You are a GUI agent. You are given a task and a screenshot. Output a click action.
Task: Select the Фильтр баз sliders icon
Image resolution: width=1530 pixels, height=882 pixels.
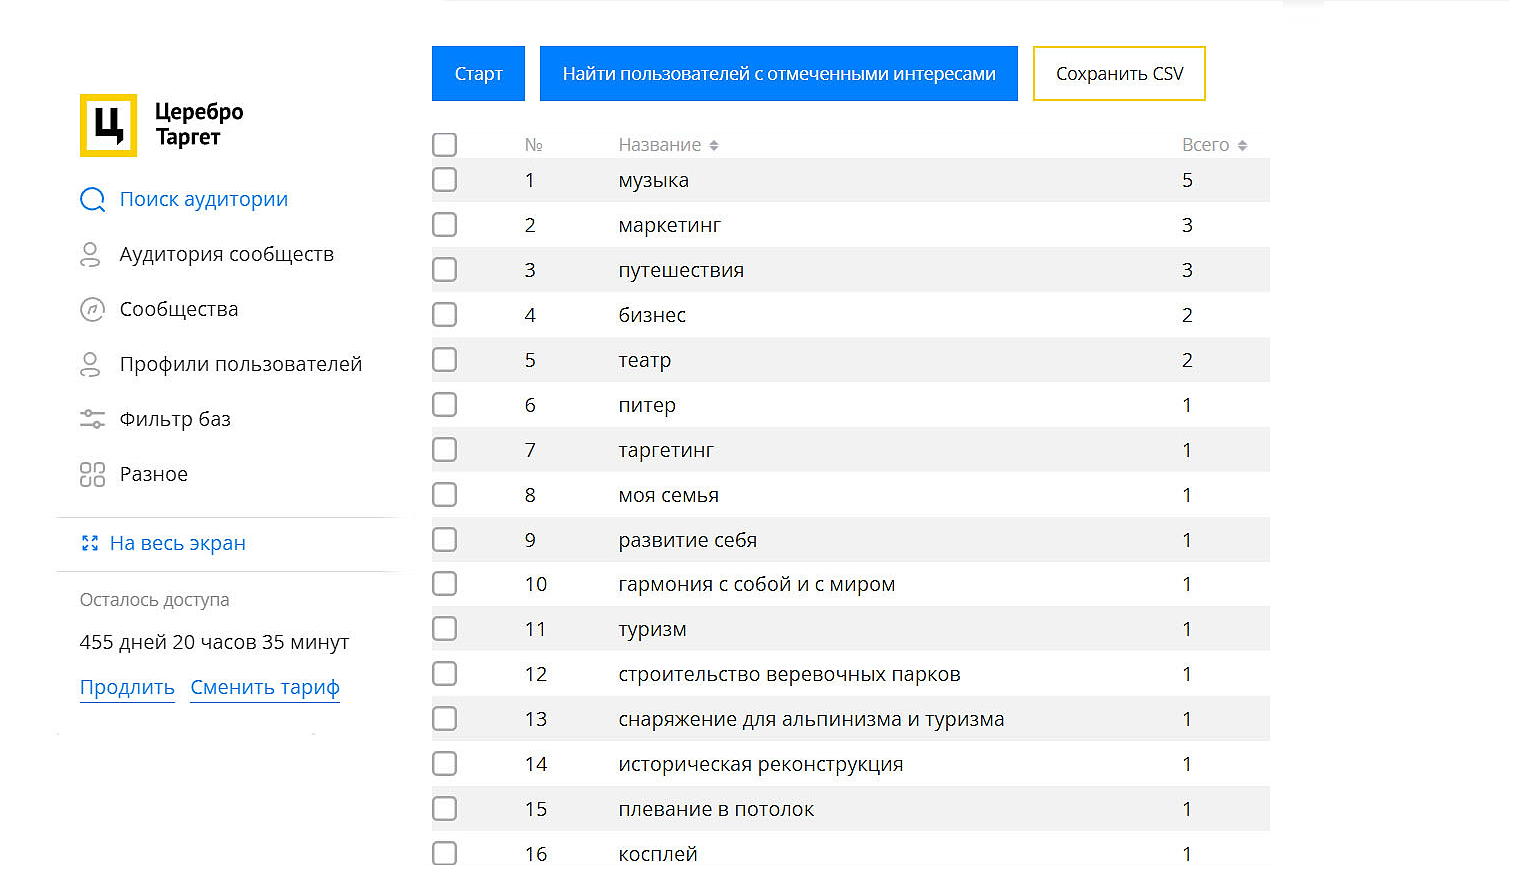(91, 419)
